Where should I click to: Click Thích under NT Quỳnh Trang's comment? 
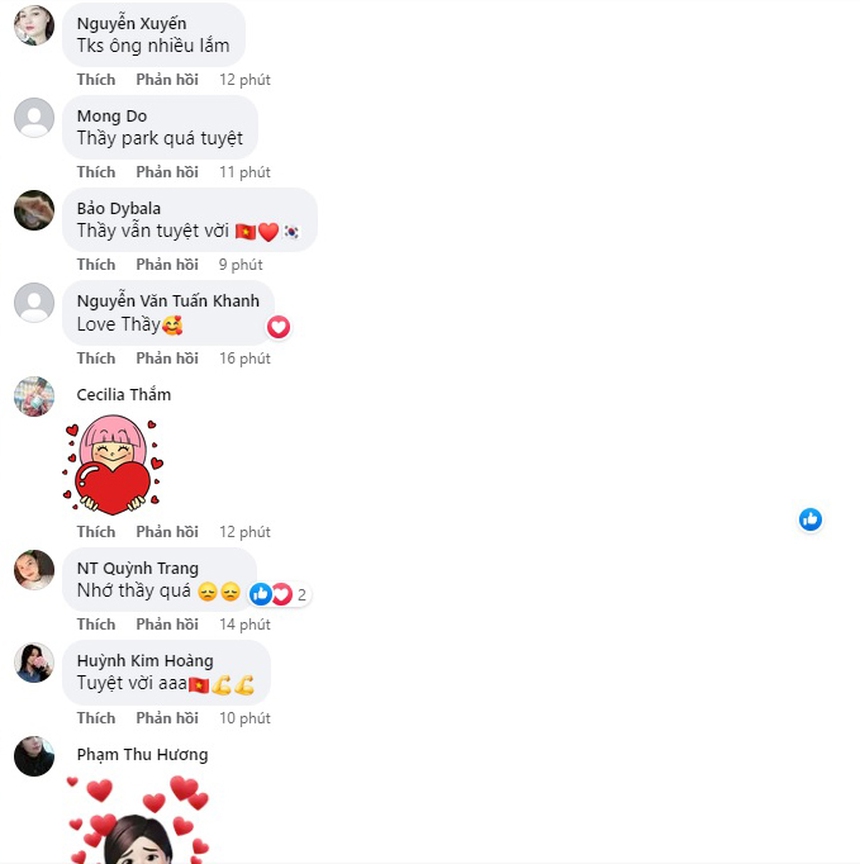96,624
